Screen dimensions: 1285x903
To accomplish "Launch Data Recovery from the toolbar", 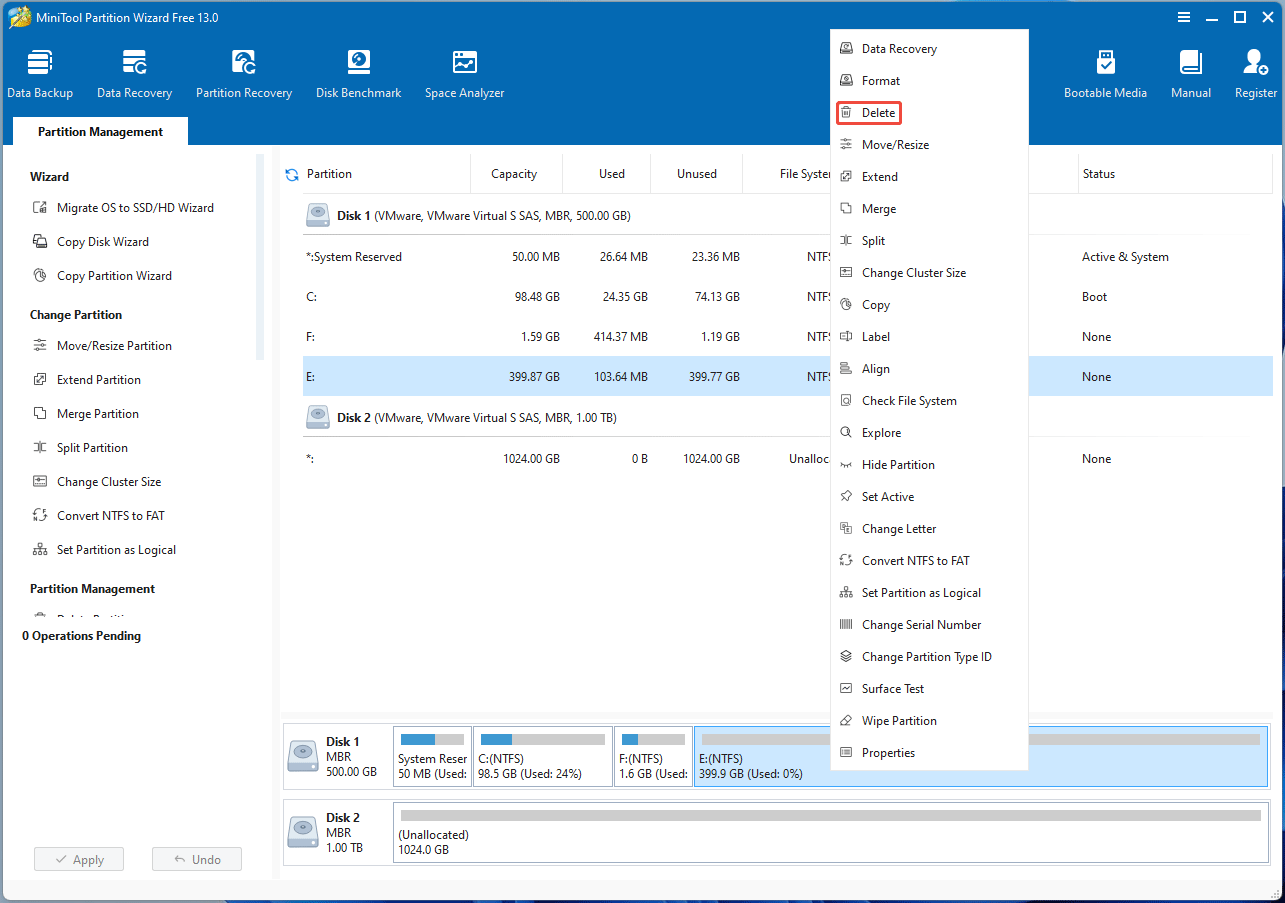I will click(134, 75).
